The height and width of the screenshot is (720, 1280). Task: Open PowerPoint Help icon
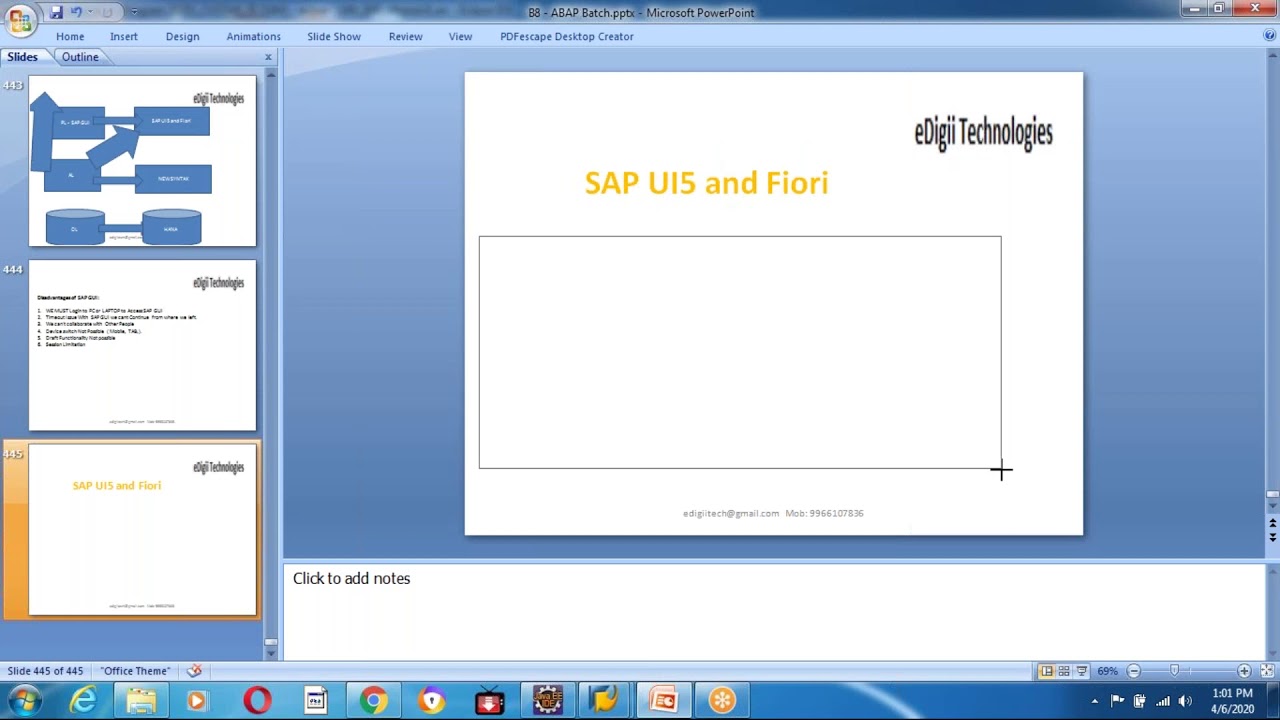click(x=1269, y=35)
